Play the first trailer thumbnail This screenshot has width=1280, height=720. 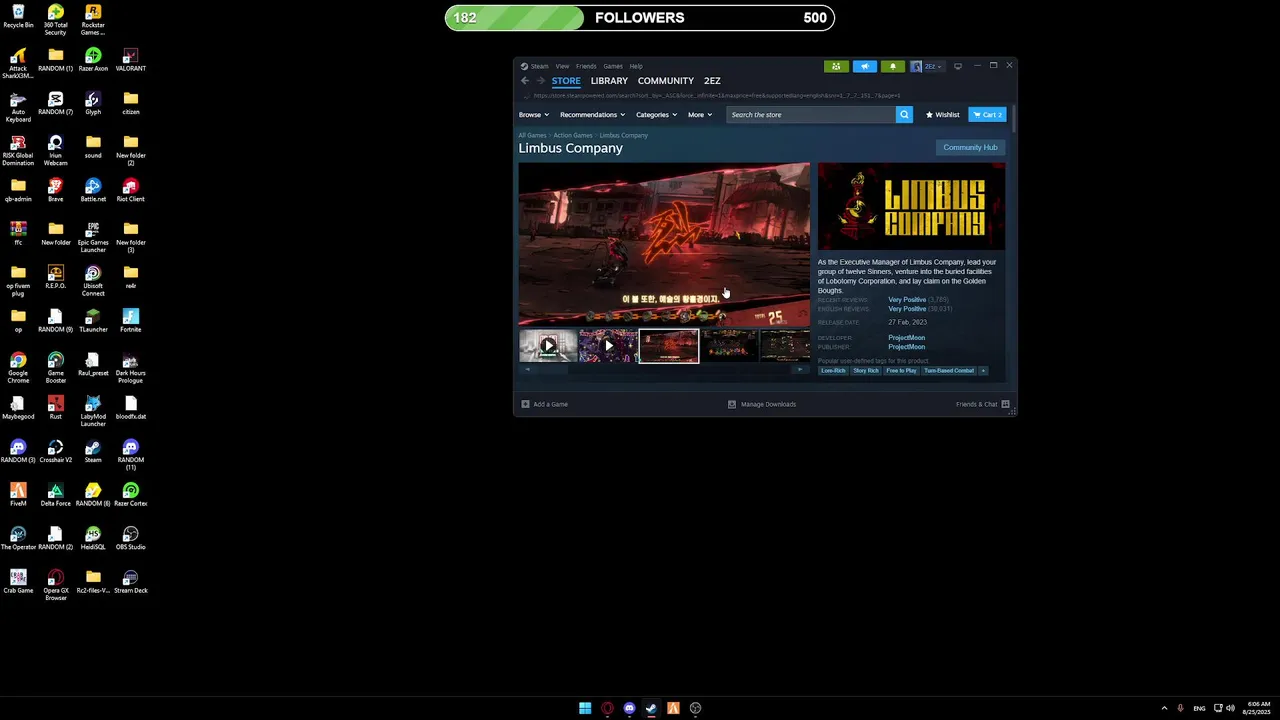point(548,346)
